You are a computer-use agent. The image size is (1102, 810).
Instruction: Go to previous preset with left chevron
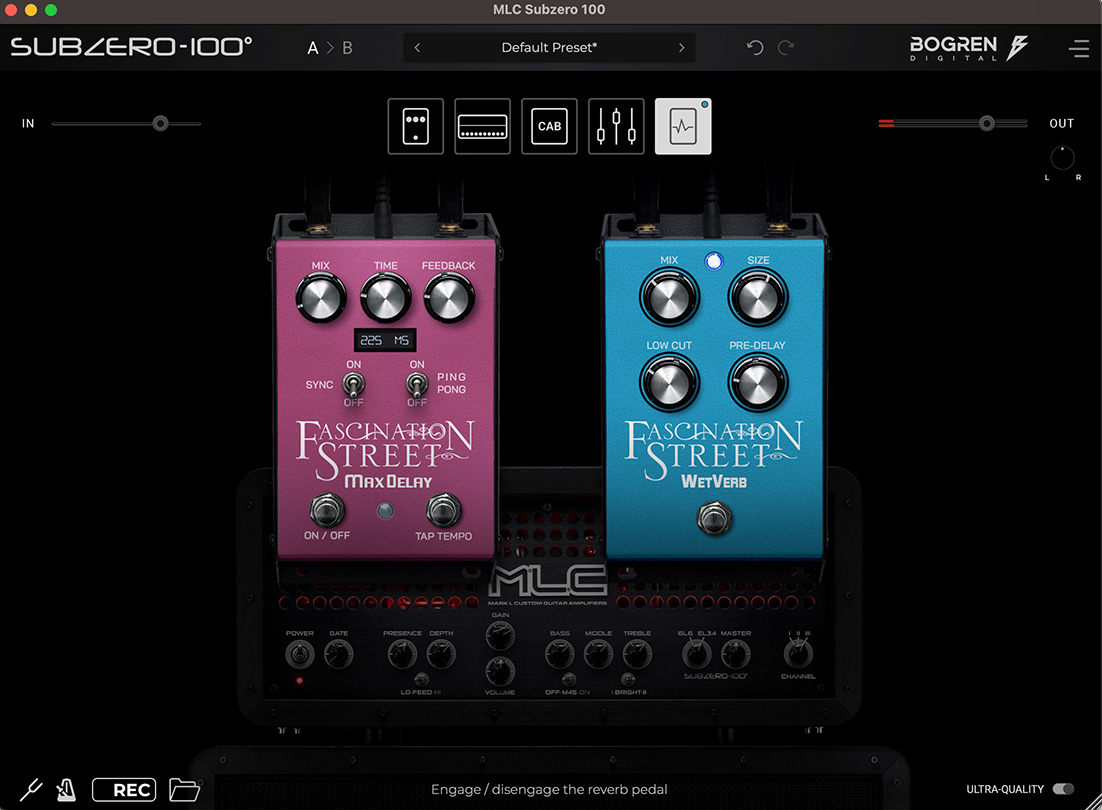tap(417, 48)
